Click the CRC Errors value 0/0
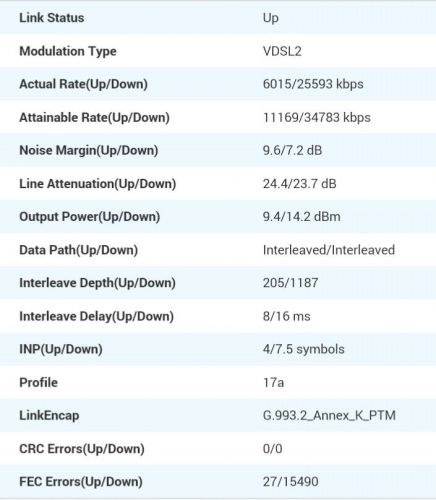 (x=272, y=449)
